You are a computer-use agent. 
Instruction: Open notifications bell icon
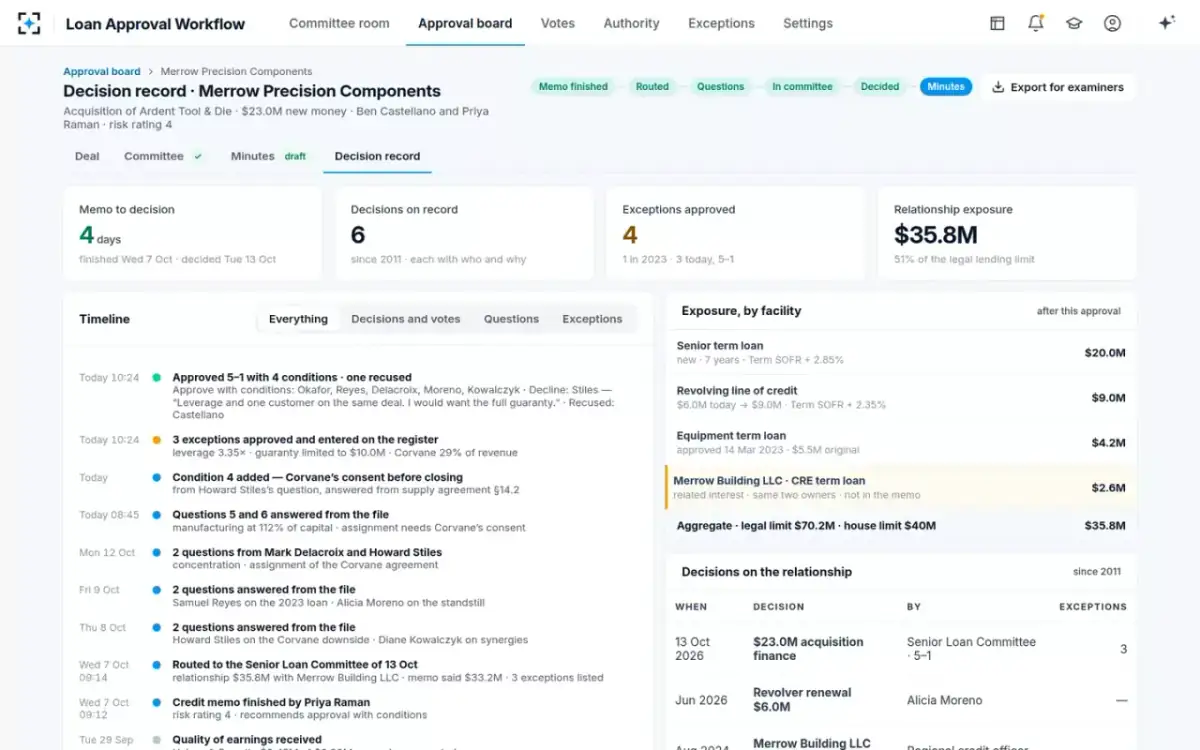1036,23
